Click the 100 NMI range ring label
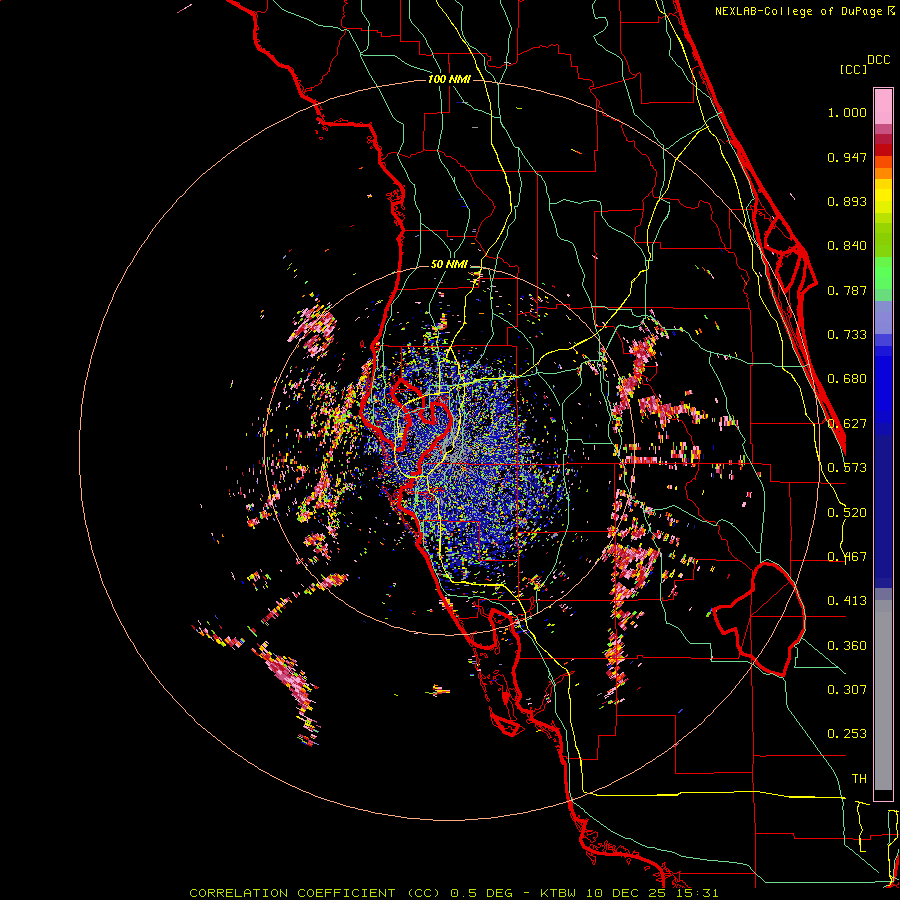The image size is (900, 900). tap(449, 79)
